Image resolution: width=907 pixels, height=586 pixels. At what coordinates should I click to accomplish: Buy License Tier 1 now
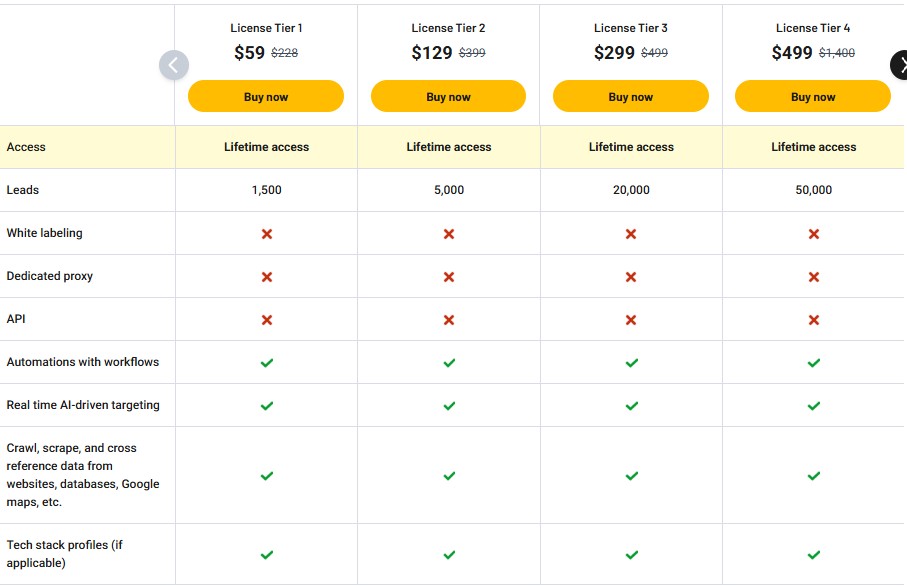[266, 96]
